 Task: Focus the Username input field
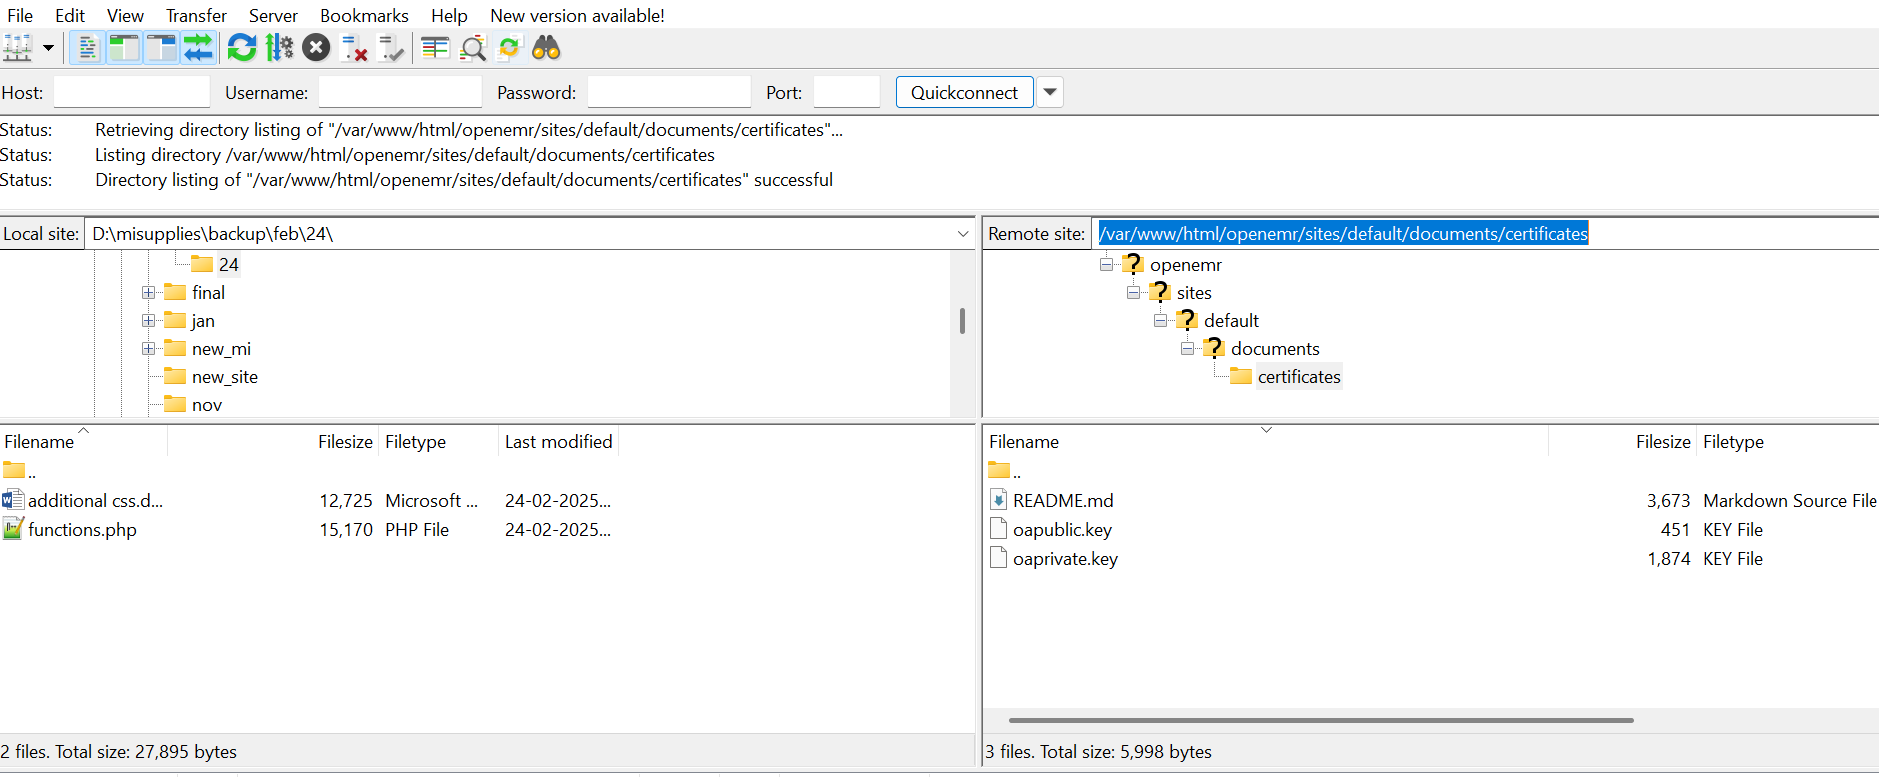(x=400, y=92)
